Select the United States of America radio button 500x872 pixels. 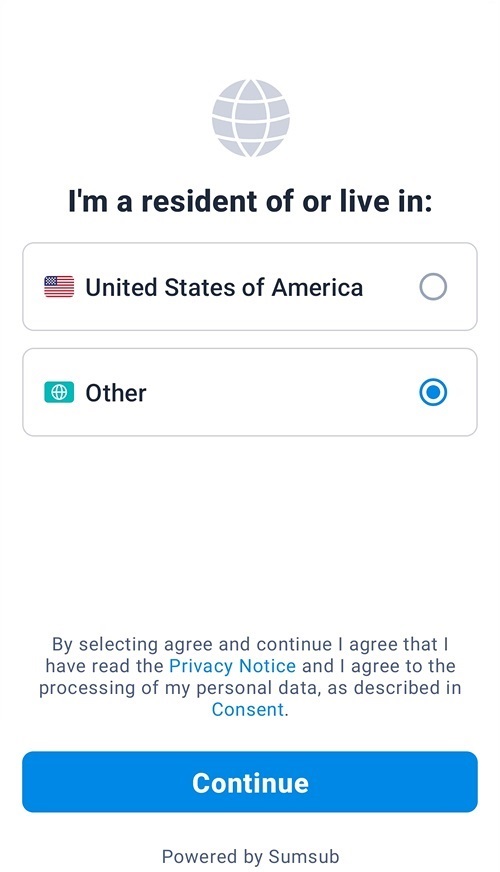point(433,287)
